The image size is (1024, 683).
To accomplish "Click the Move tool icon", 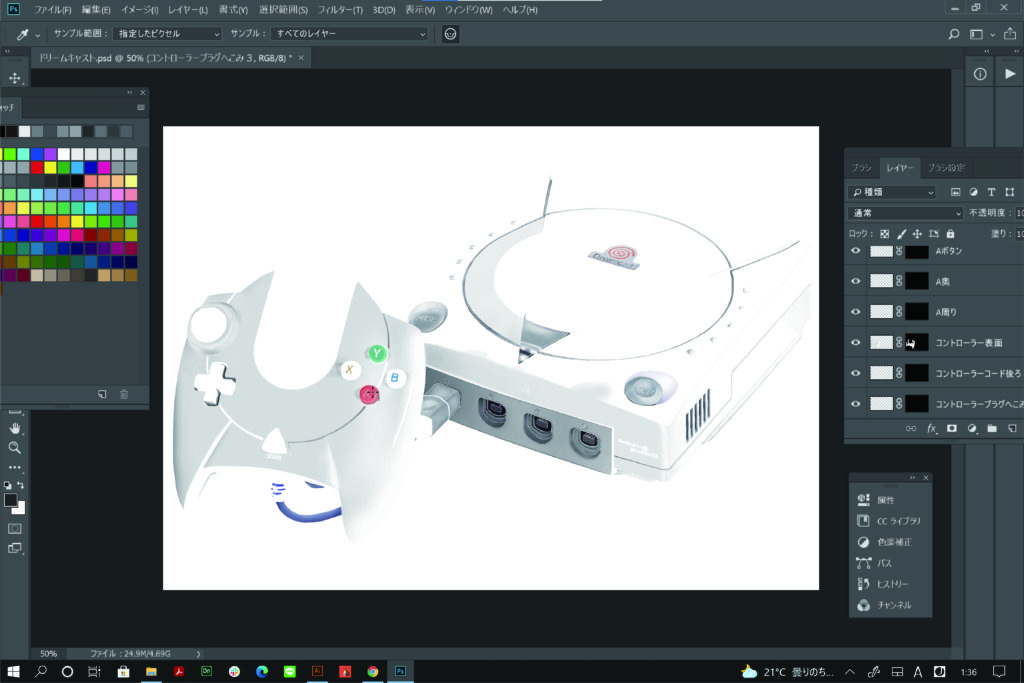I will [x=14, y=78].
